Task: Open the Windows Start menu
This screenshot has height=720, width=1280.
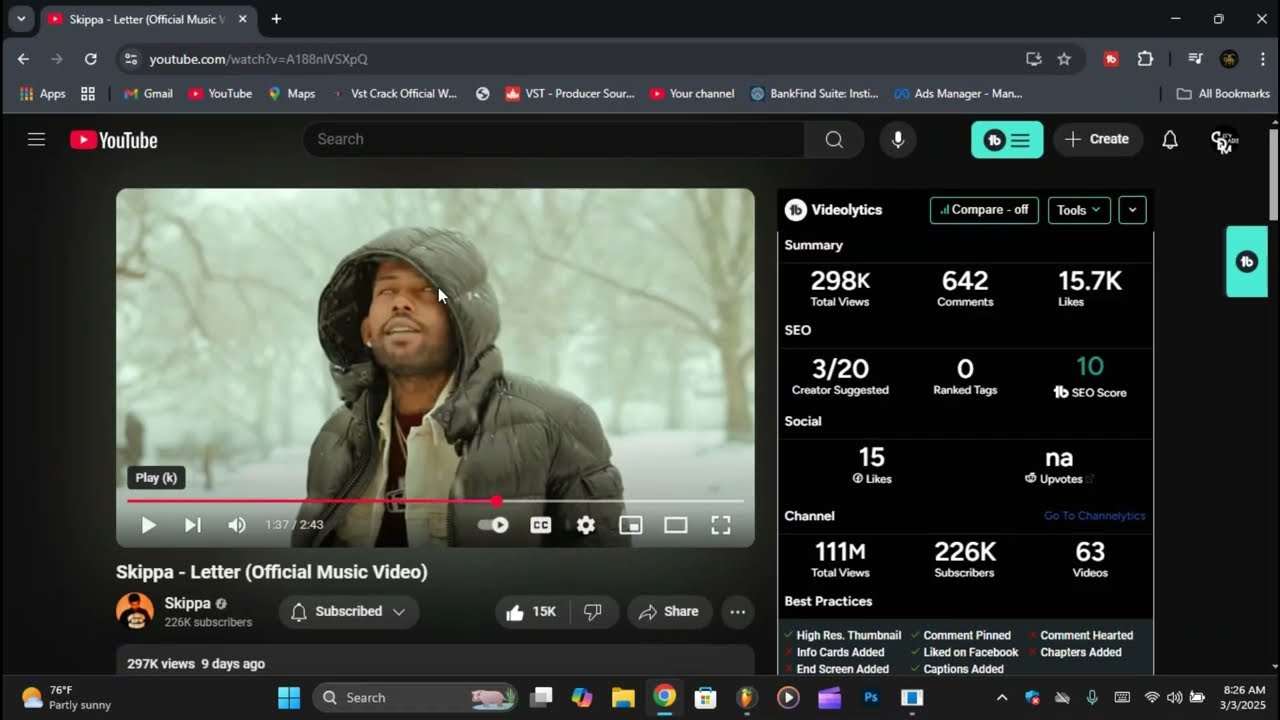Action: [289, 697]
